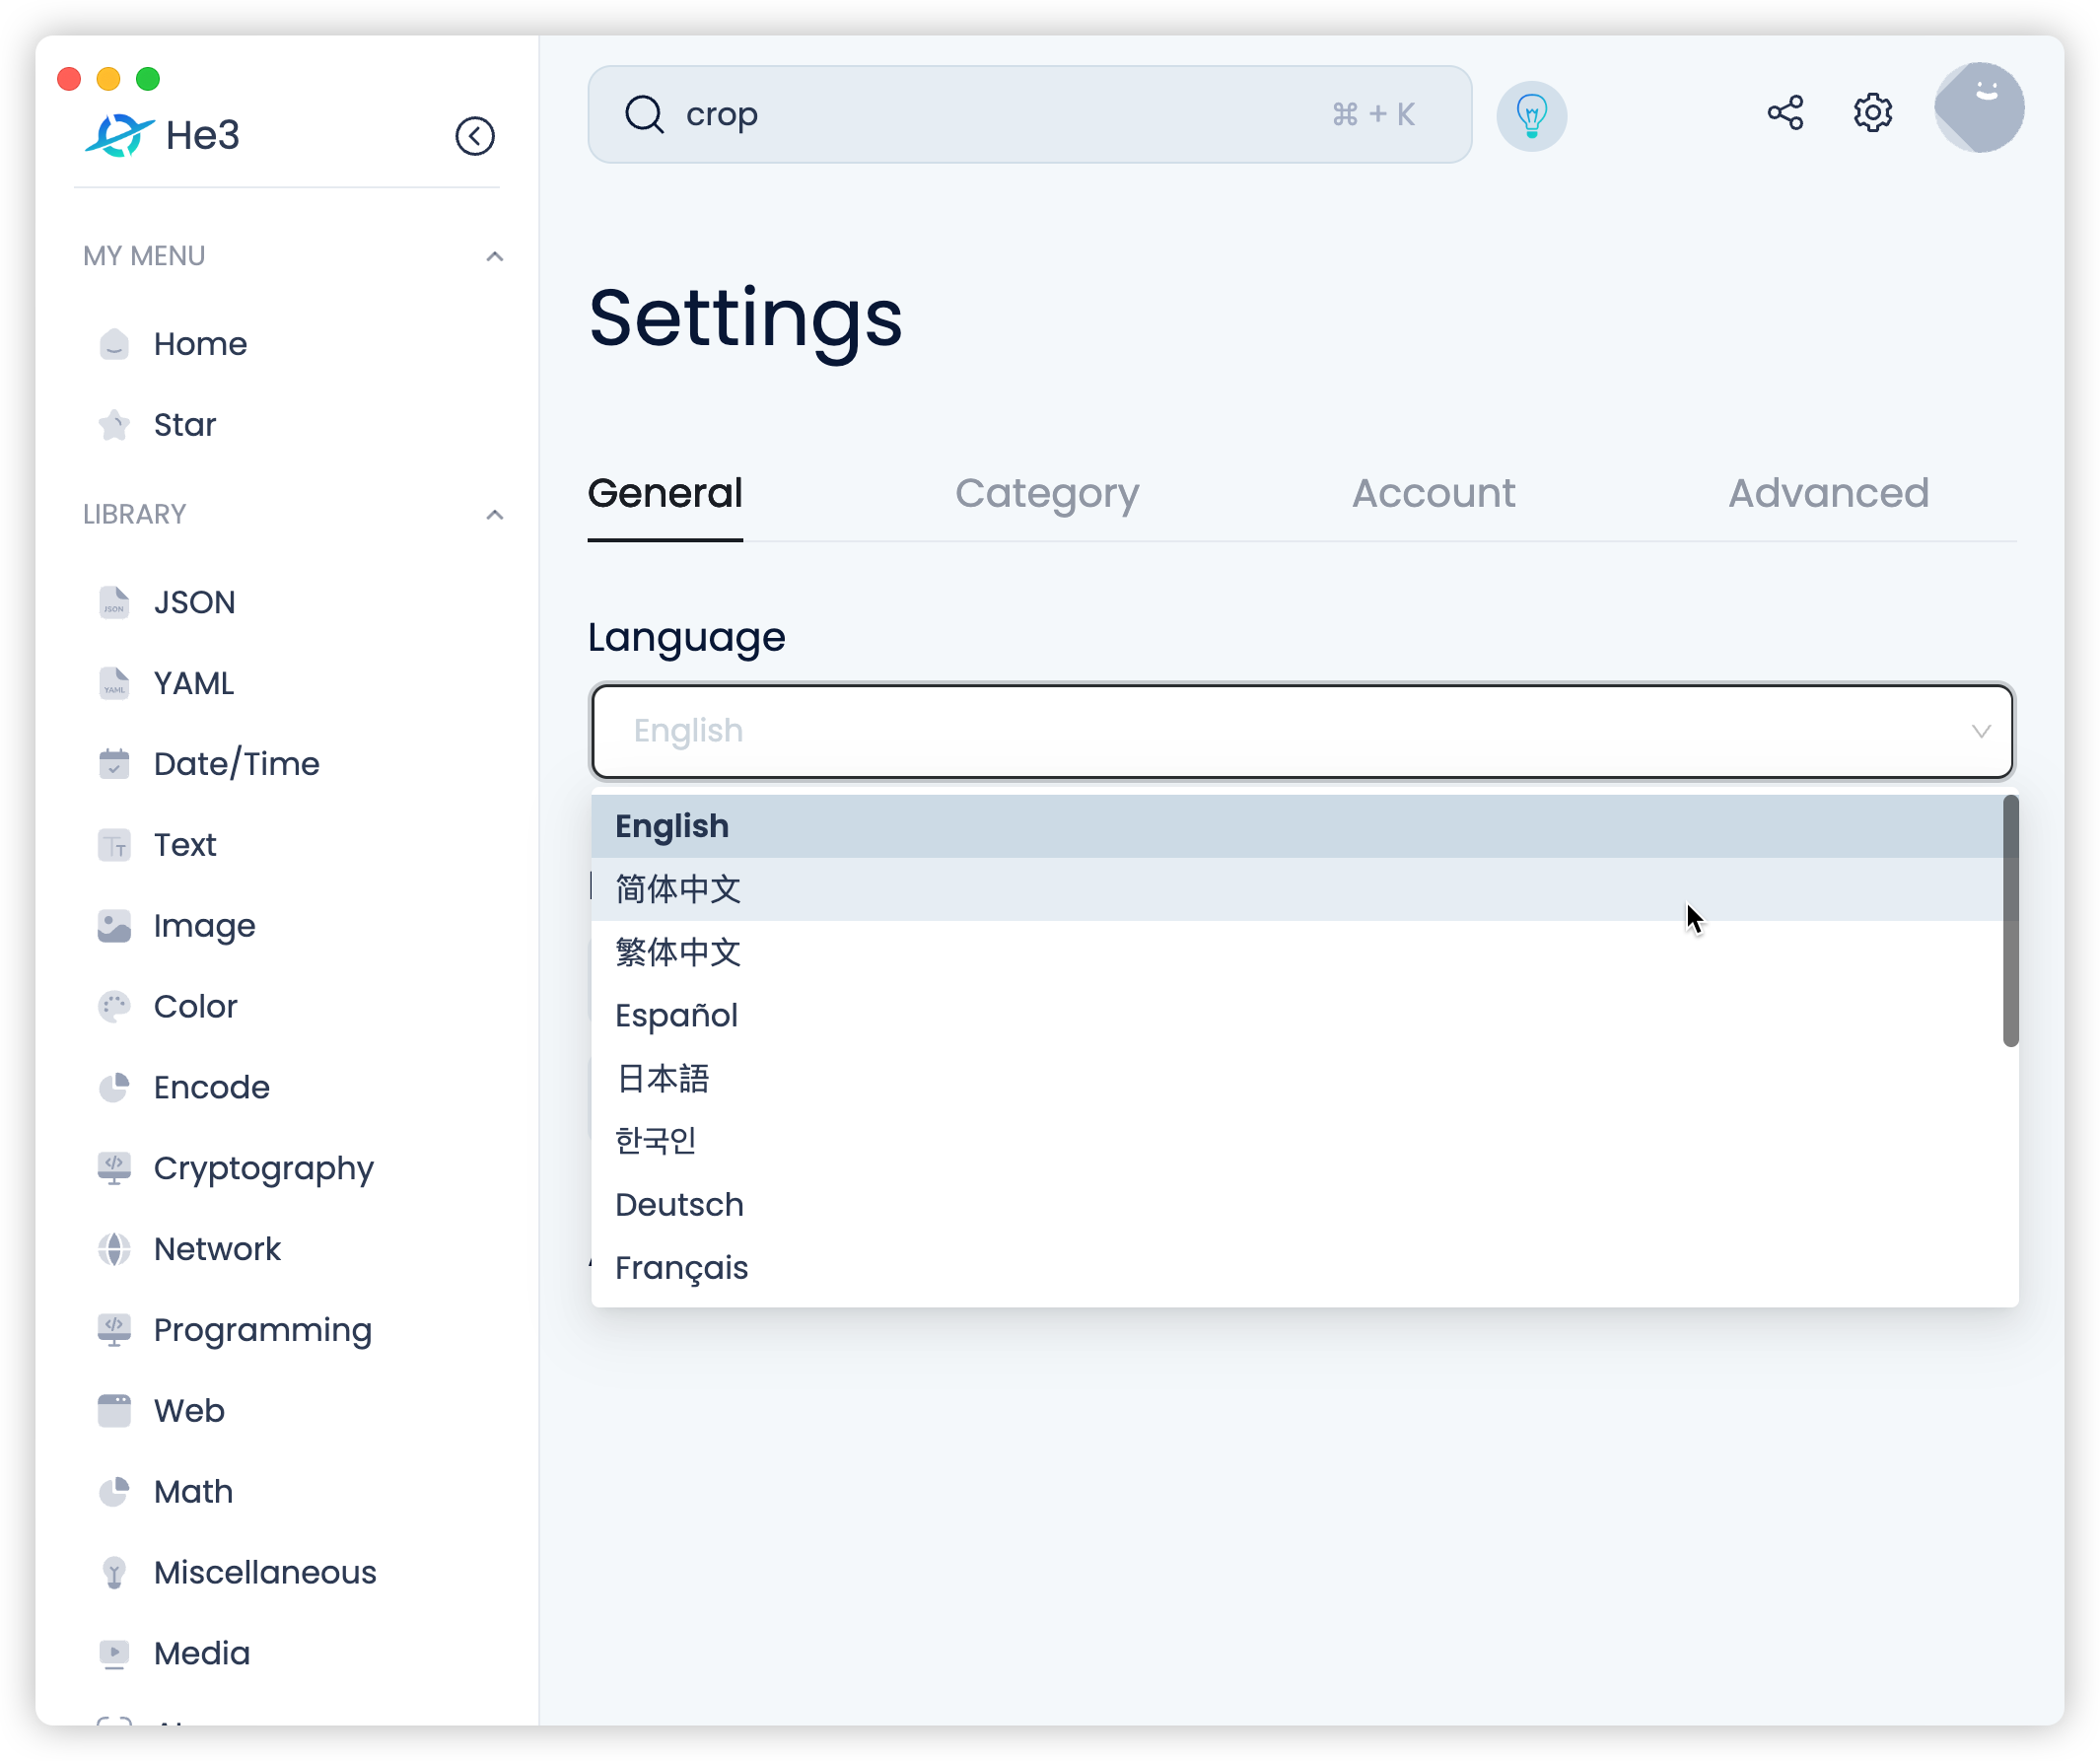Open the share icon in header
Screen dimensions: 2100x1761
point(1785,113)
